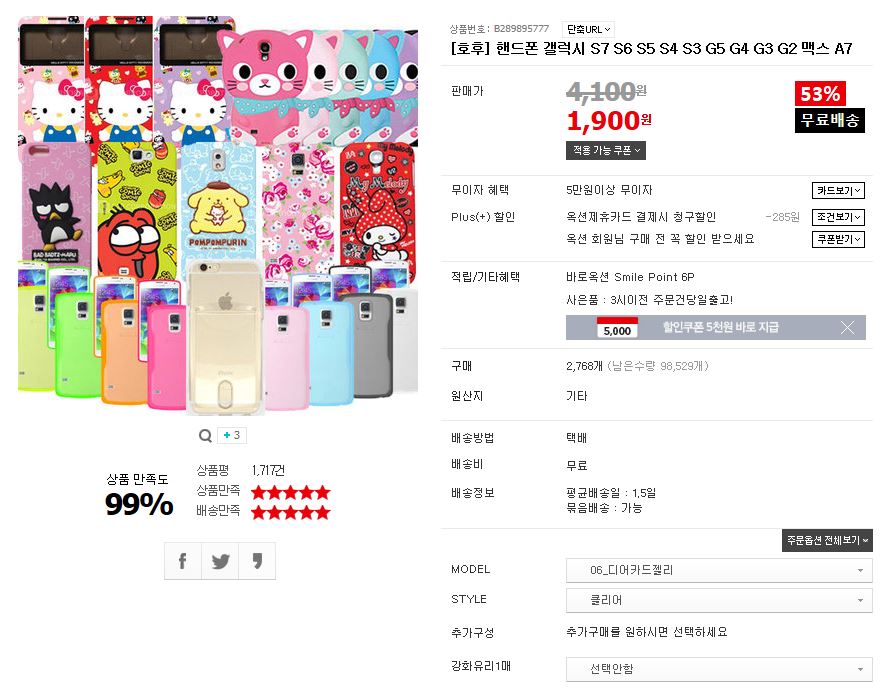Expand 카드보기 for interest-free benefits
The image size is (892, 690).
[x=838, y=191]
